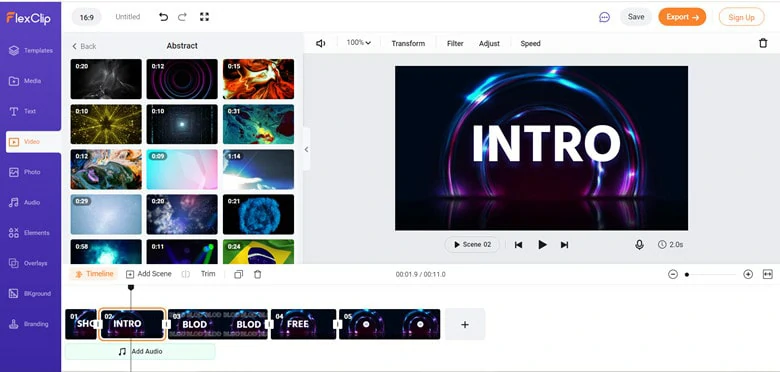Mute the video volume speaker
This screenshot has height=372, width=780.
pyautogui.click(x=321, y=43)
